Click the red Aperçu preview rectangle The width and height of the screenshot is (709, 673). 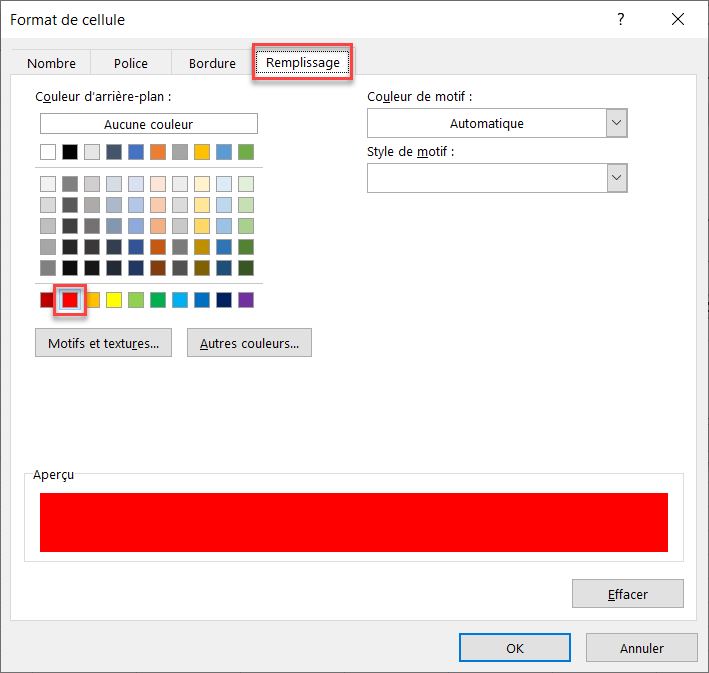click(x=354, y=522)
